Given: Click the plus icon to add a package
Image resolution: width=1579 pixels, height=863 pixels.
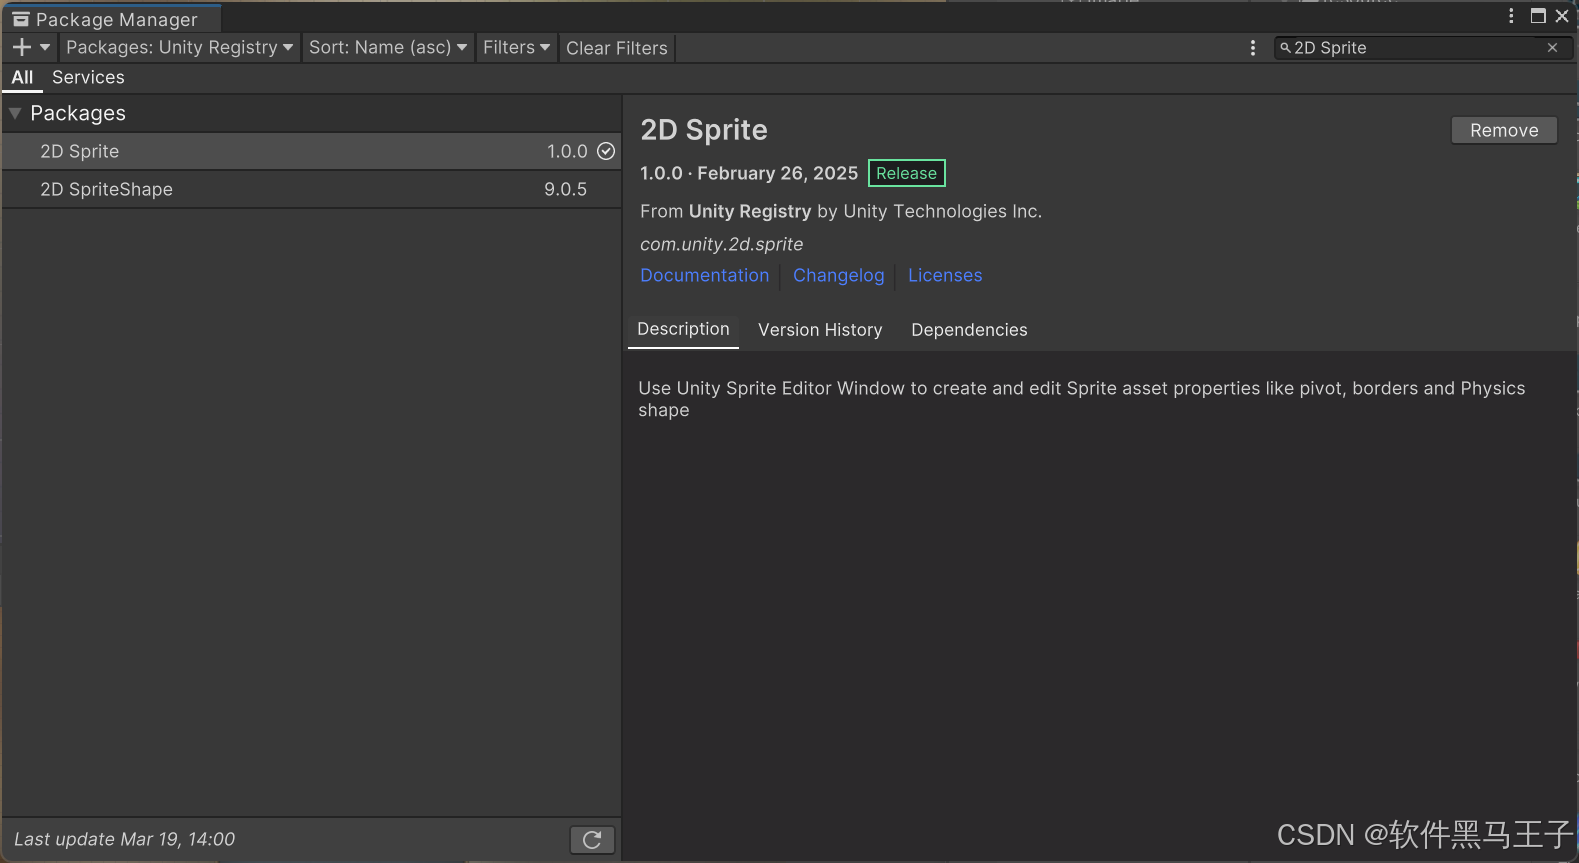Looking at the screenshot, I should pos(22,47).
